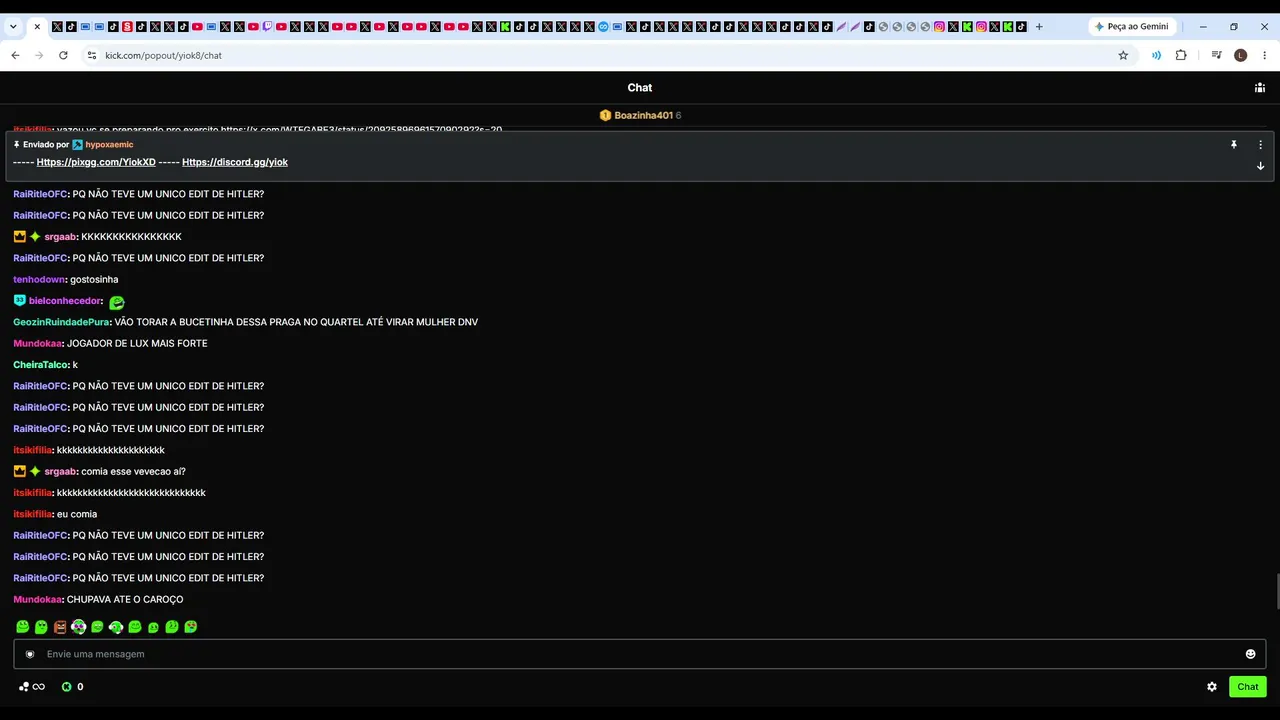
Task: Click the badge beside bielconhecedor
Action: [x=20, y=301]
